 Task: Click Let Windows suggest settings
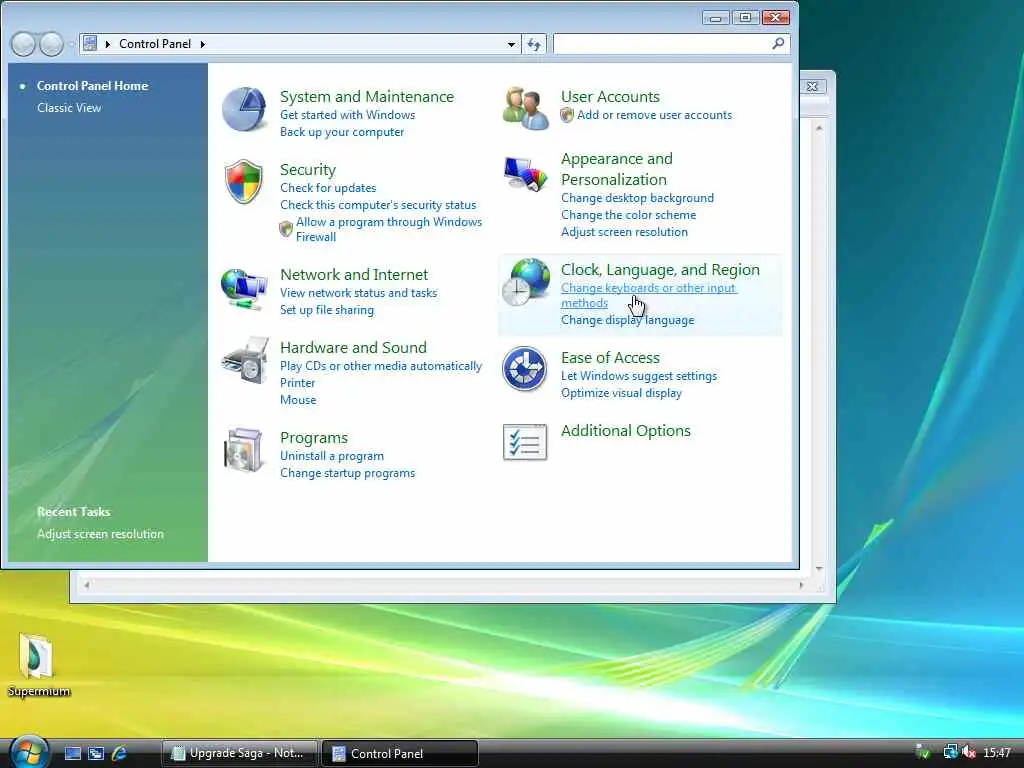[x=638, y=376]
